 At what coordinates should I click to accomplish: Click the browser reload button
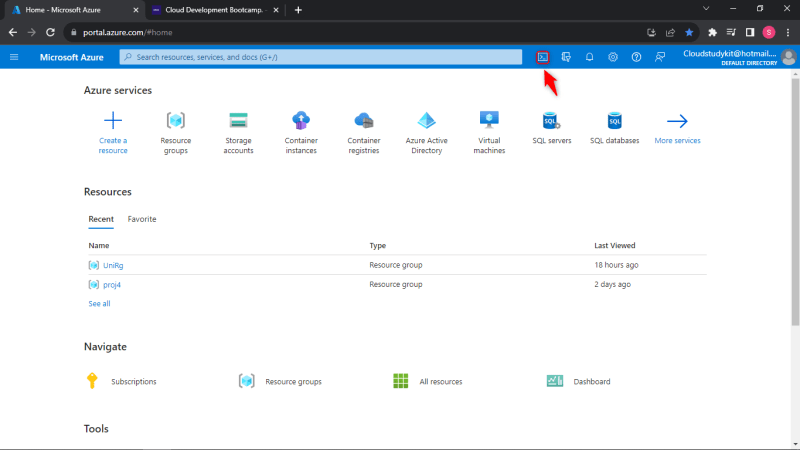50,32
